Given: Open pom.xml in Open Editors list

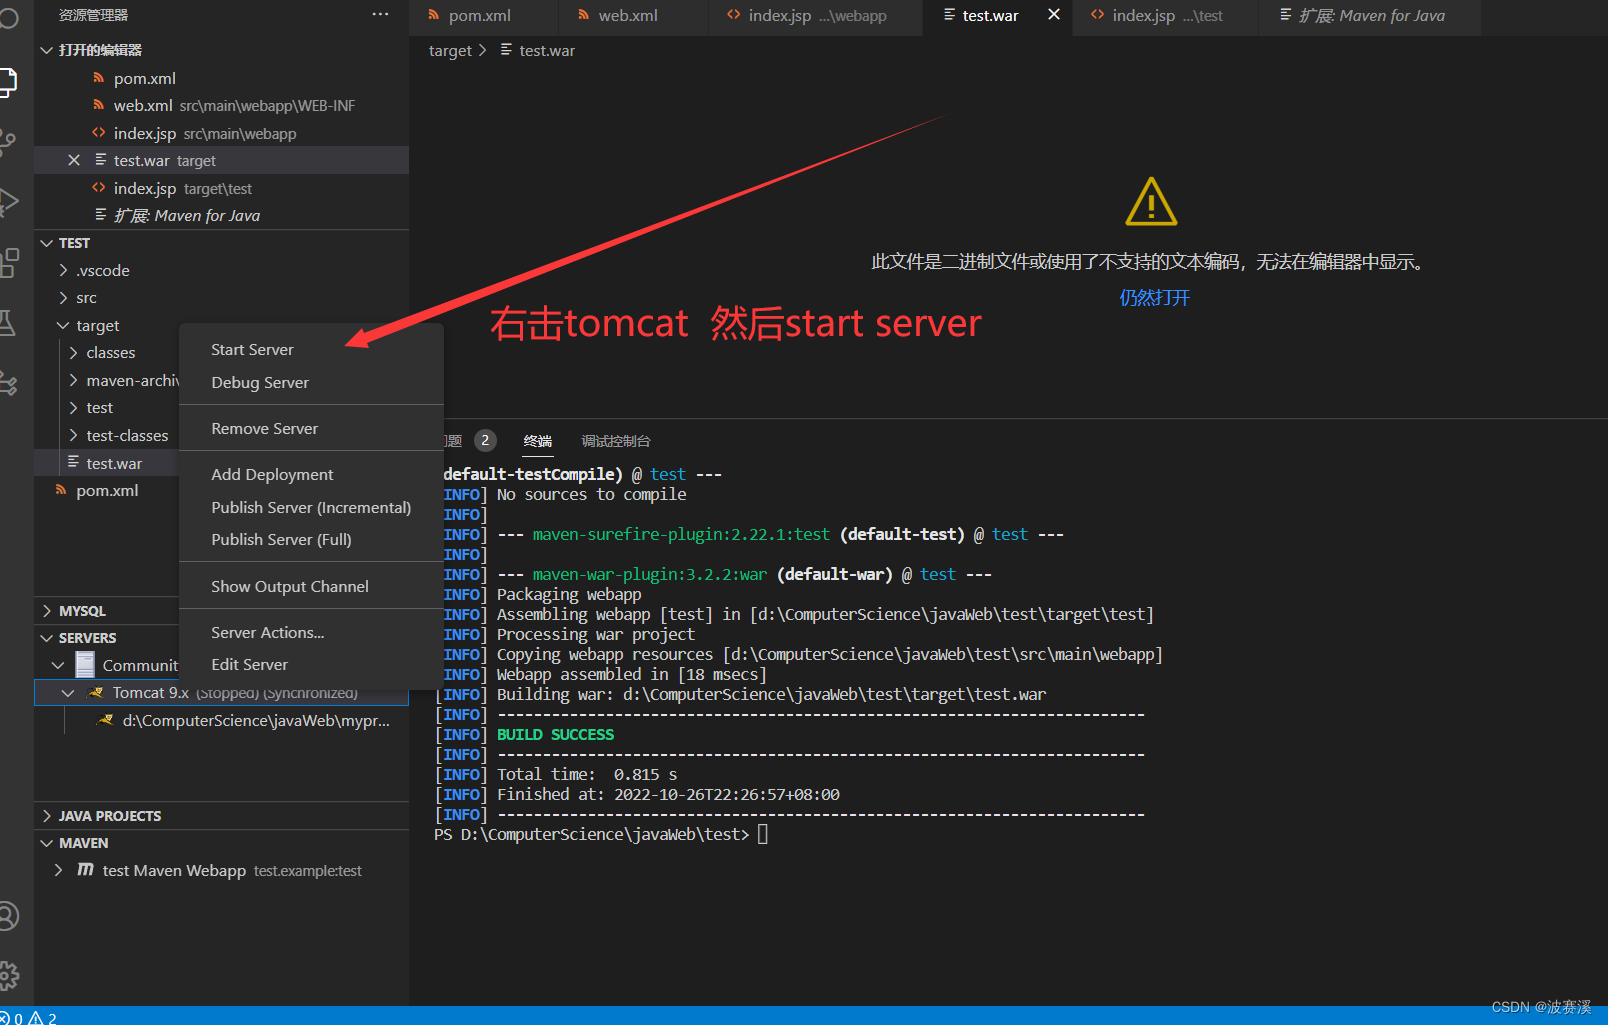Looking at the screenshot, I should [x=222, y=78].
